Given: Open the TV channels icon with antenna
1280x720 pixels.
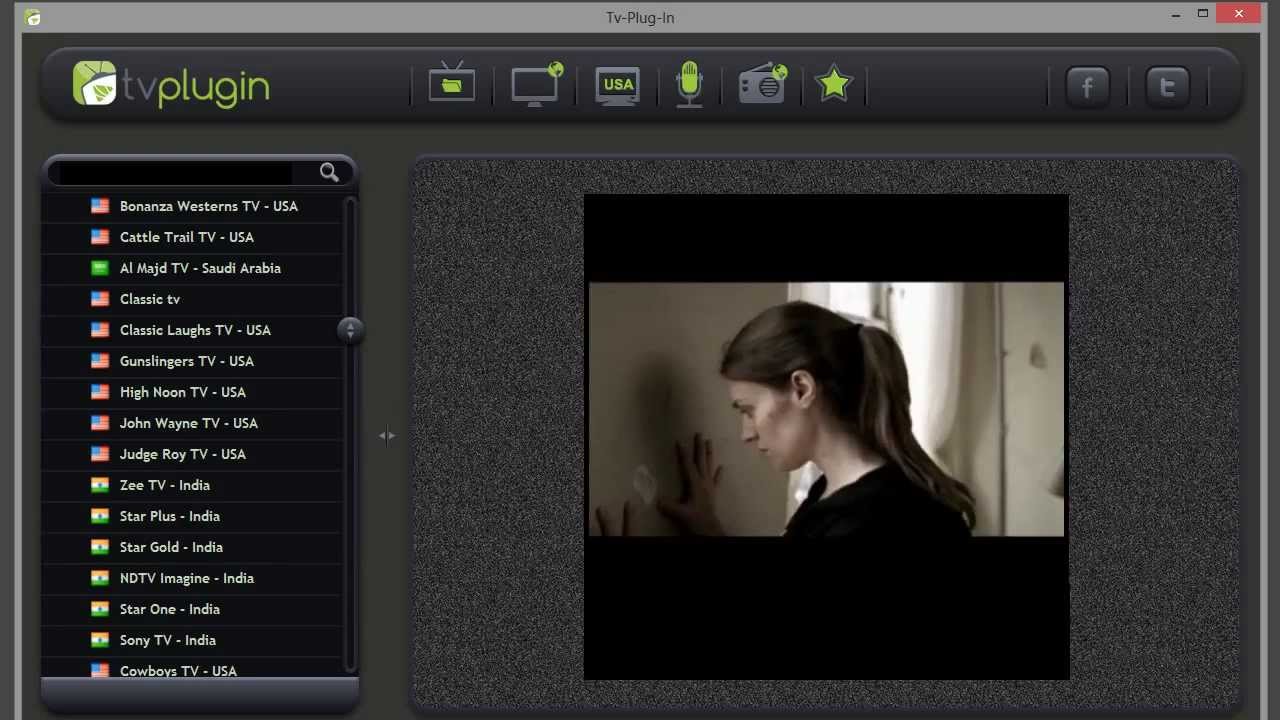Looking at the screenshot, I should point(452,81).
